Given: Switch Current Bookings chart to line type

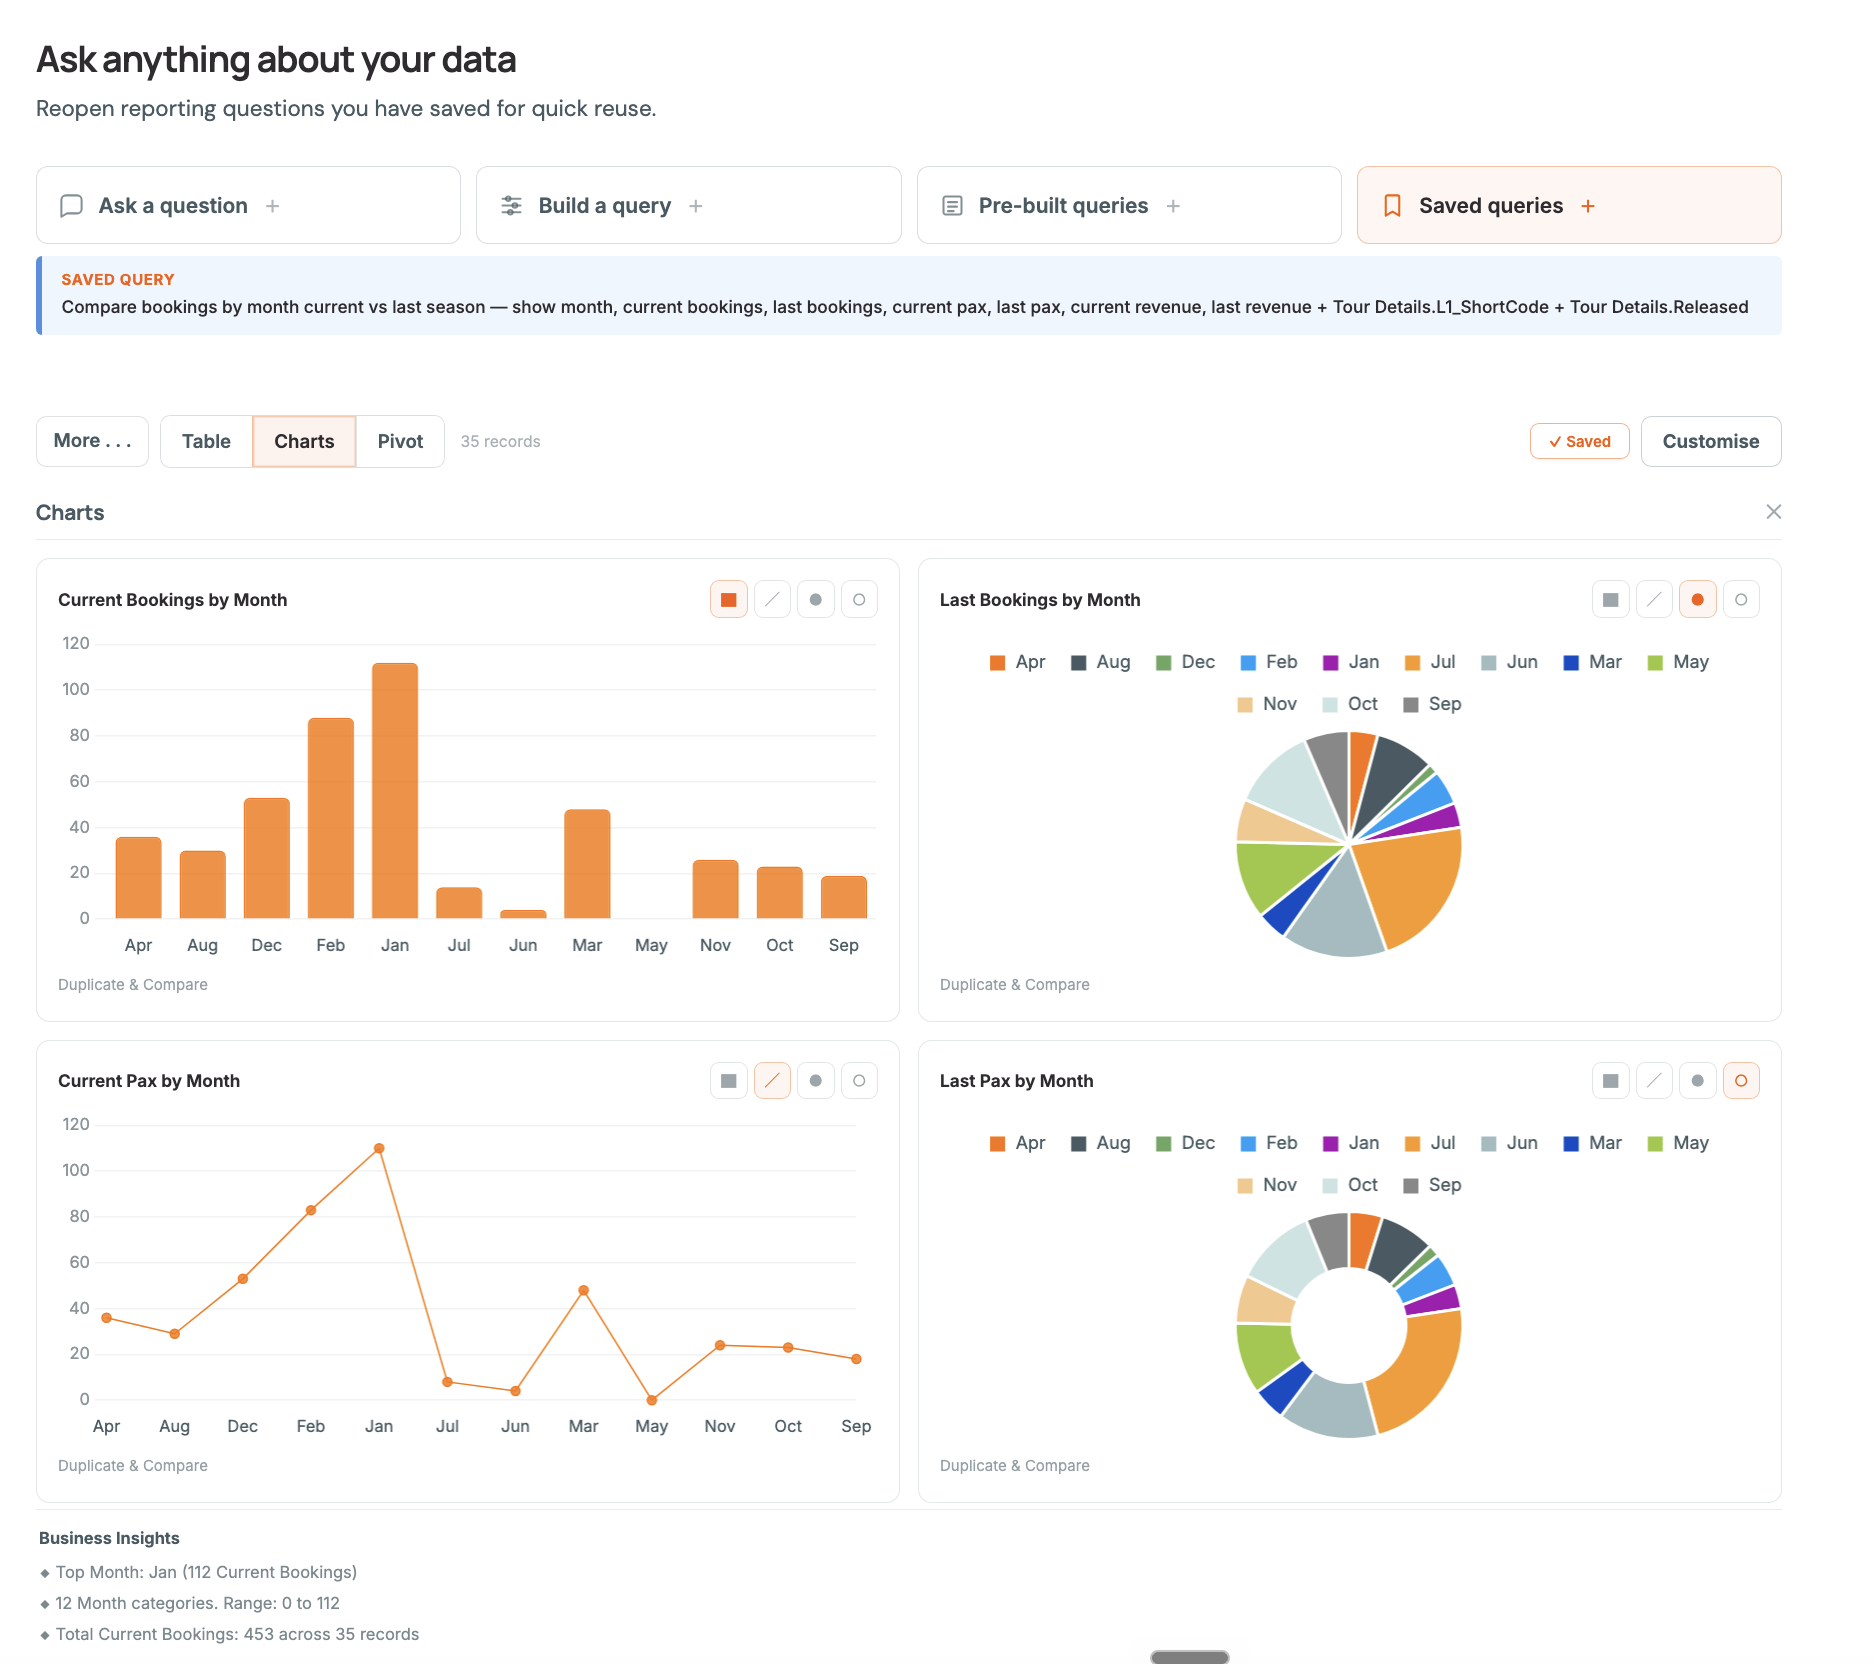Looking at the screenshot, I should [x=772, y=600].
